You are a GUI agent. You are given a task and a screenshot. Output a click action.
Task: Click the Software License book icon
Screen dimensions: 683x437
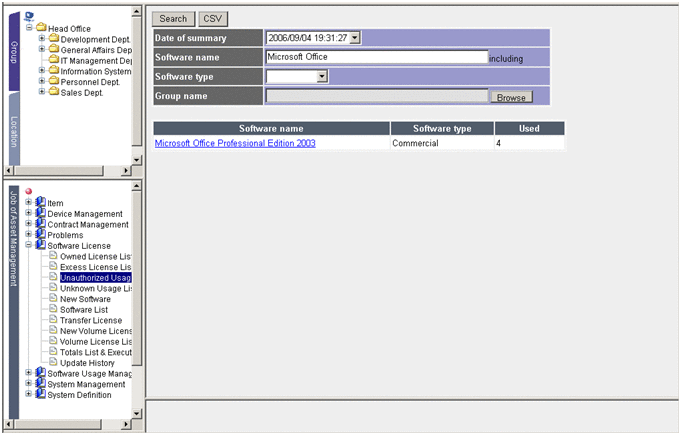tap(41, 244)
